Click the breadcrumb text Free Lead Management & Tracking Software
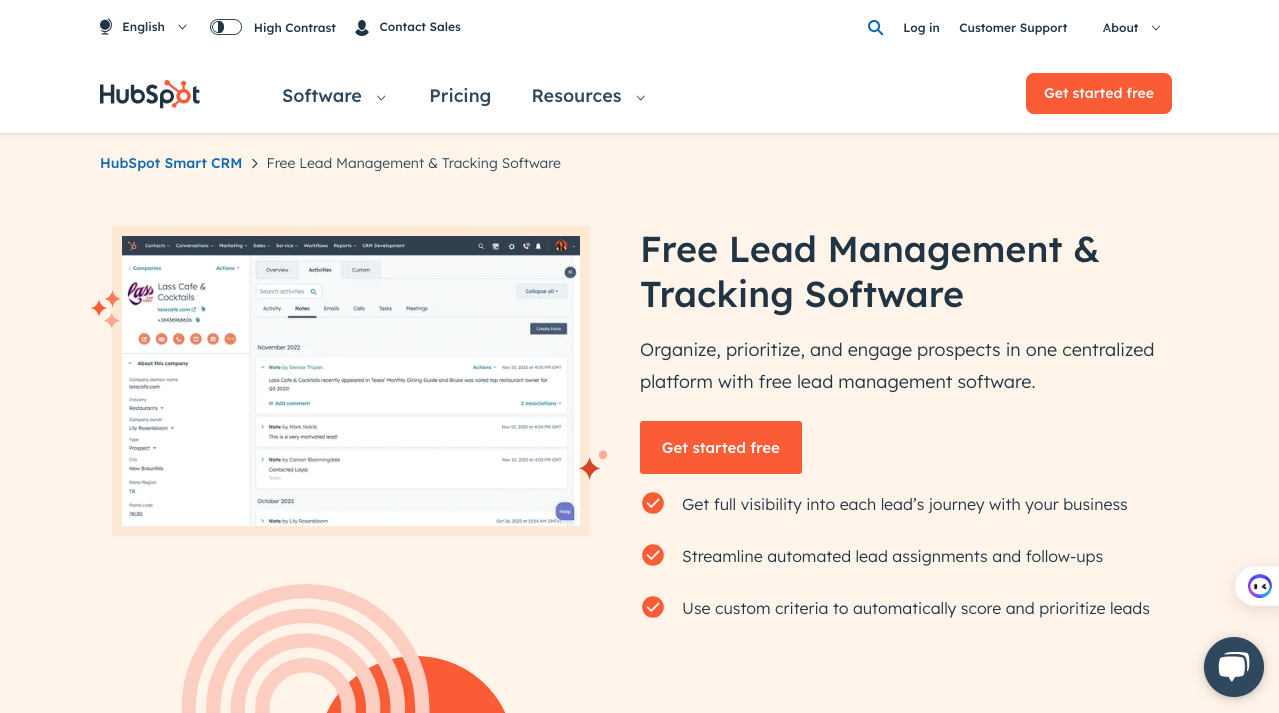Viewport: 1279px width, 713px height. pos(413,163)
